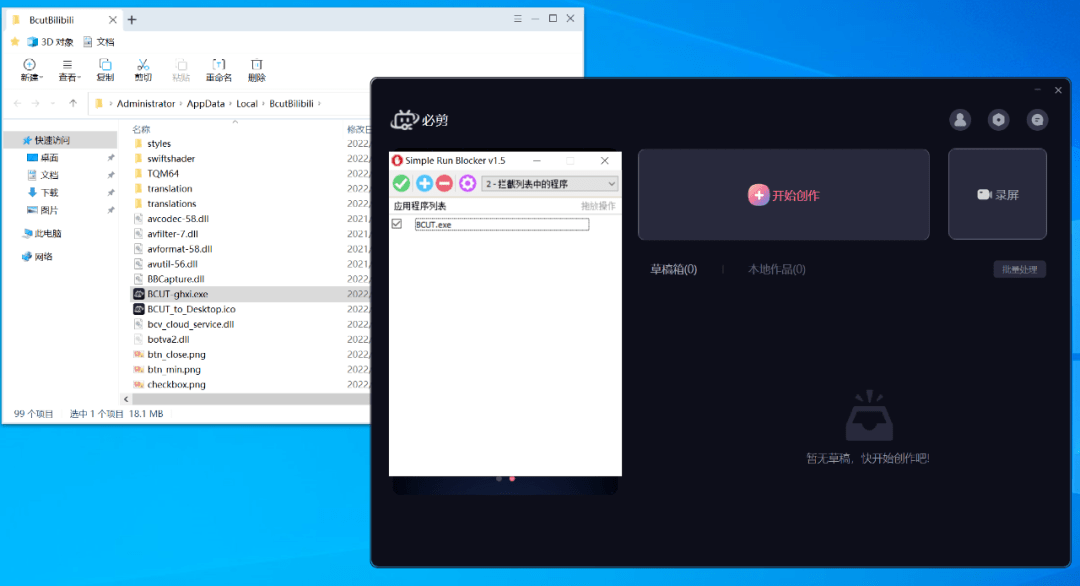The image size is (1080, 586).
Task: Expand the chevron after BcutBilibili in breadcrumb
Action: point(320,103)
